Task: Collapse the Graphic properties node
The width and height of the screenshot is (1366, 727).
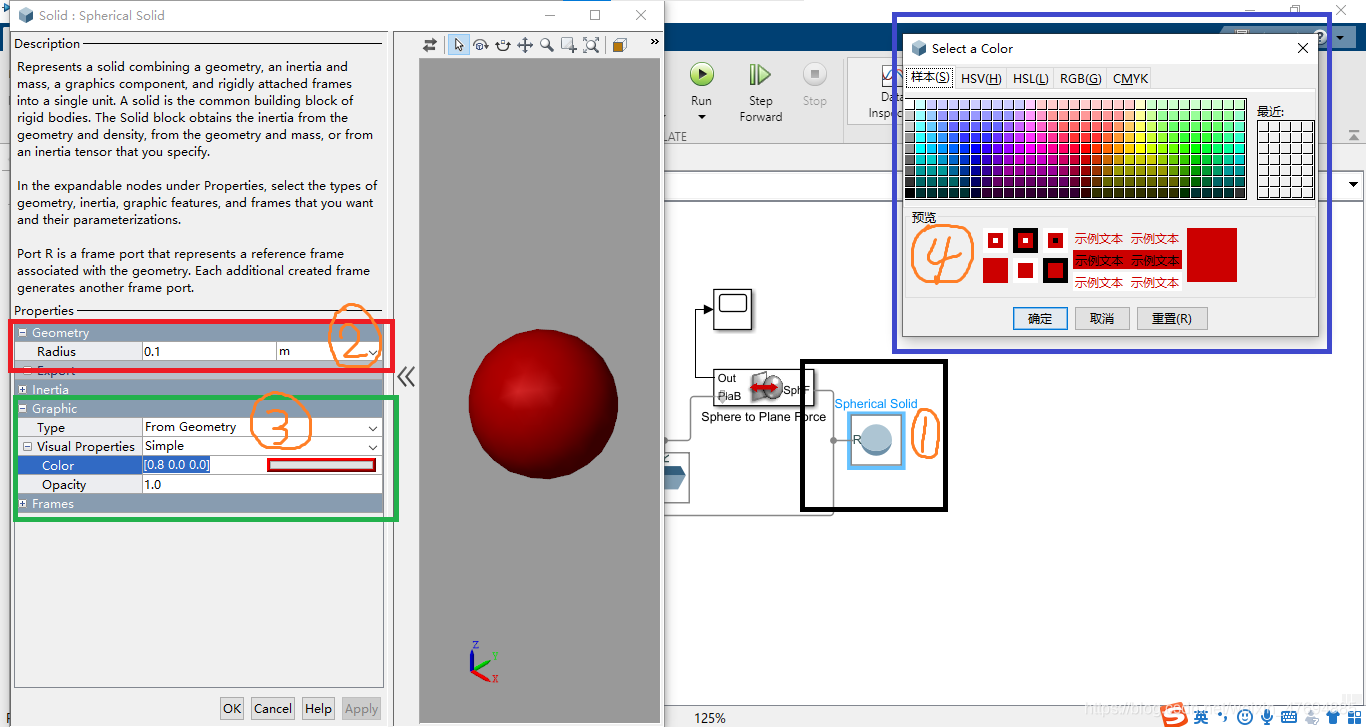Action: 22,408
